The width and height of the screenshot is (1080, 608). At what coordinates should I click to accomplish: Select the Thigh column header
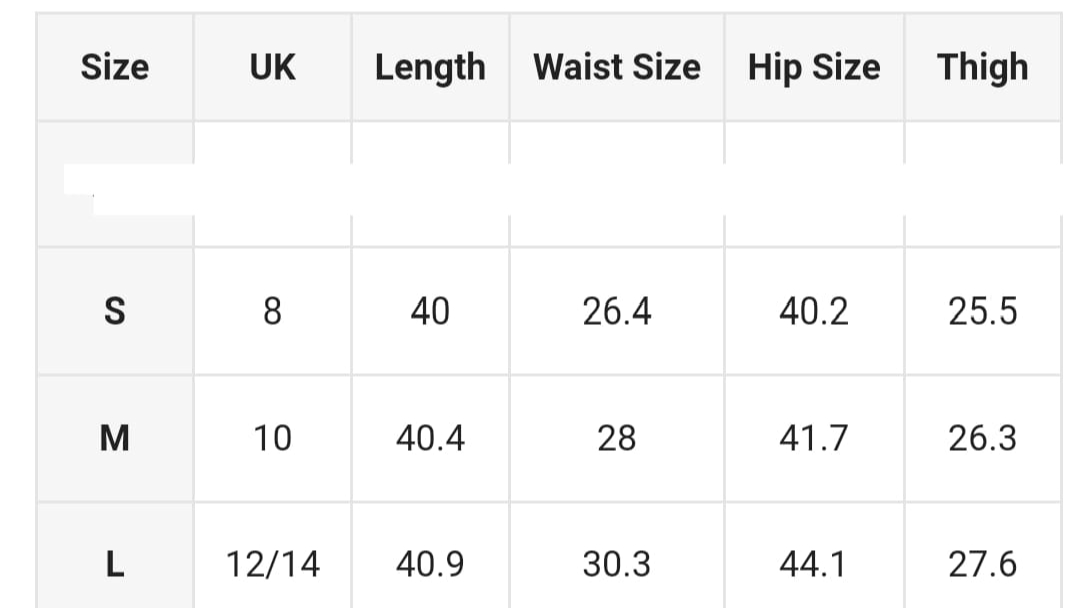[x=982, y=67]
